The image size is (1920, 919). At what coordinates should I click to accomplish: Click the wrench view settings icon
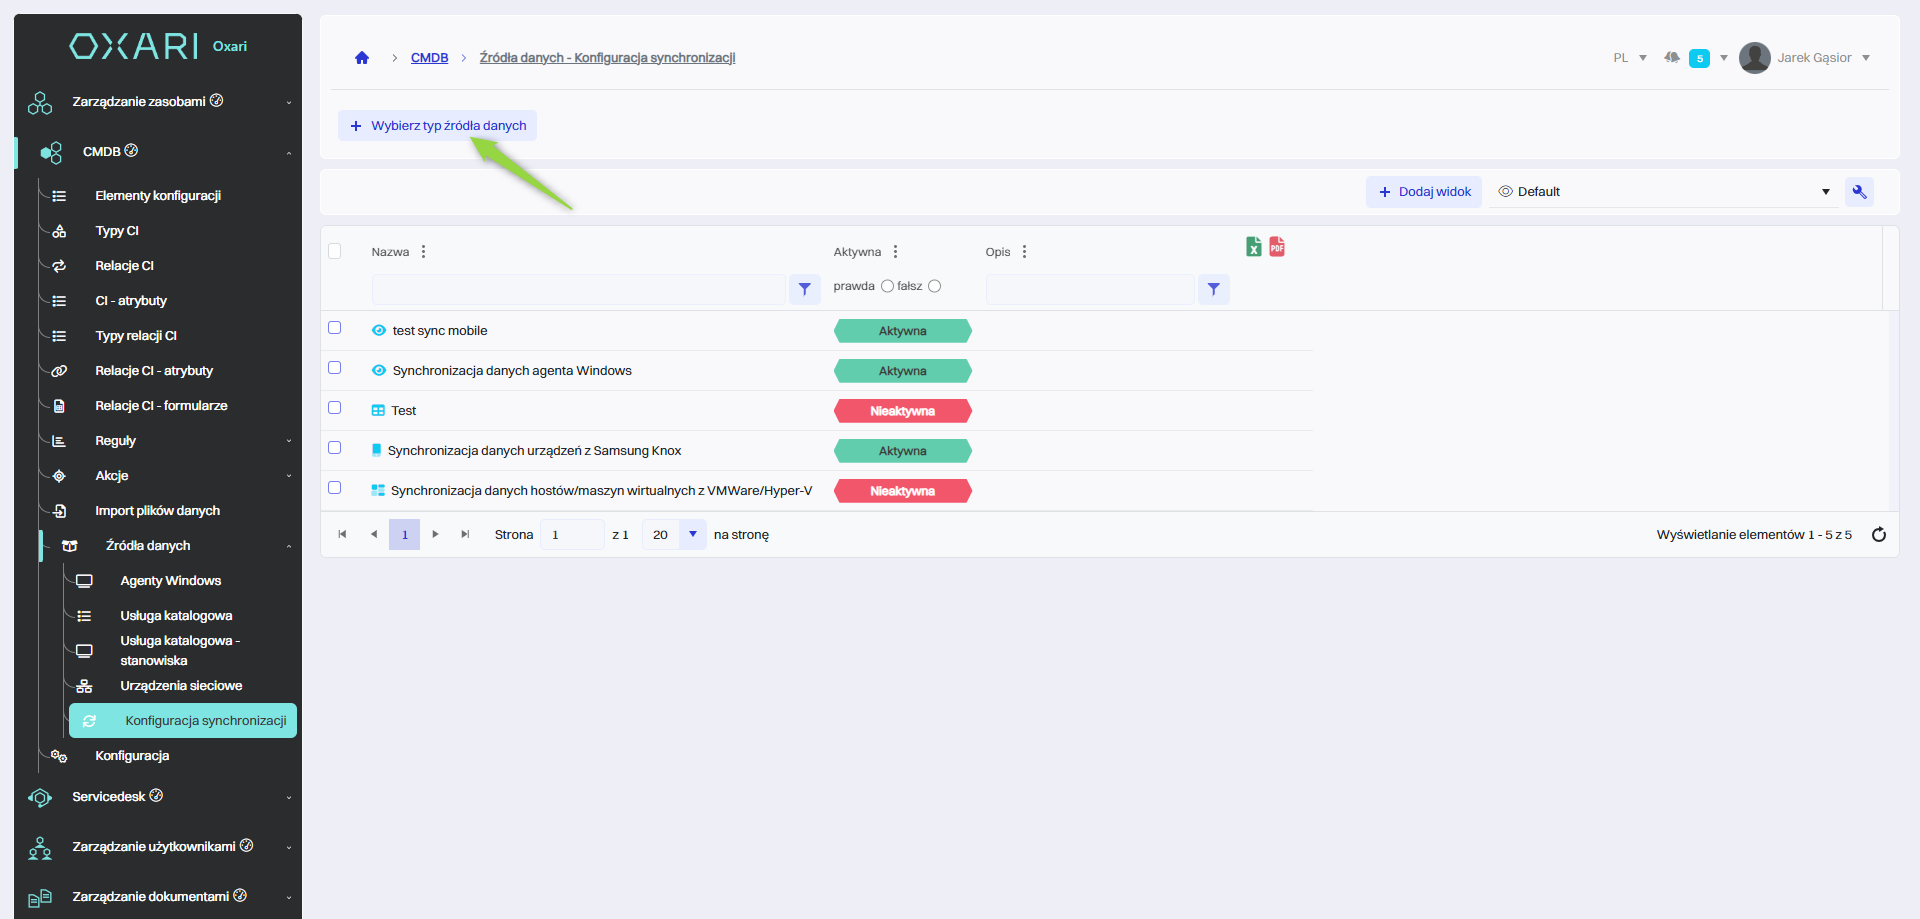pos(1859,192)
